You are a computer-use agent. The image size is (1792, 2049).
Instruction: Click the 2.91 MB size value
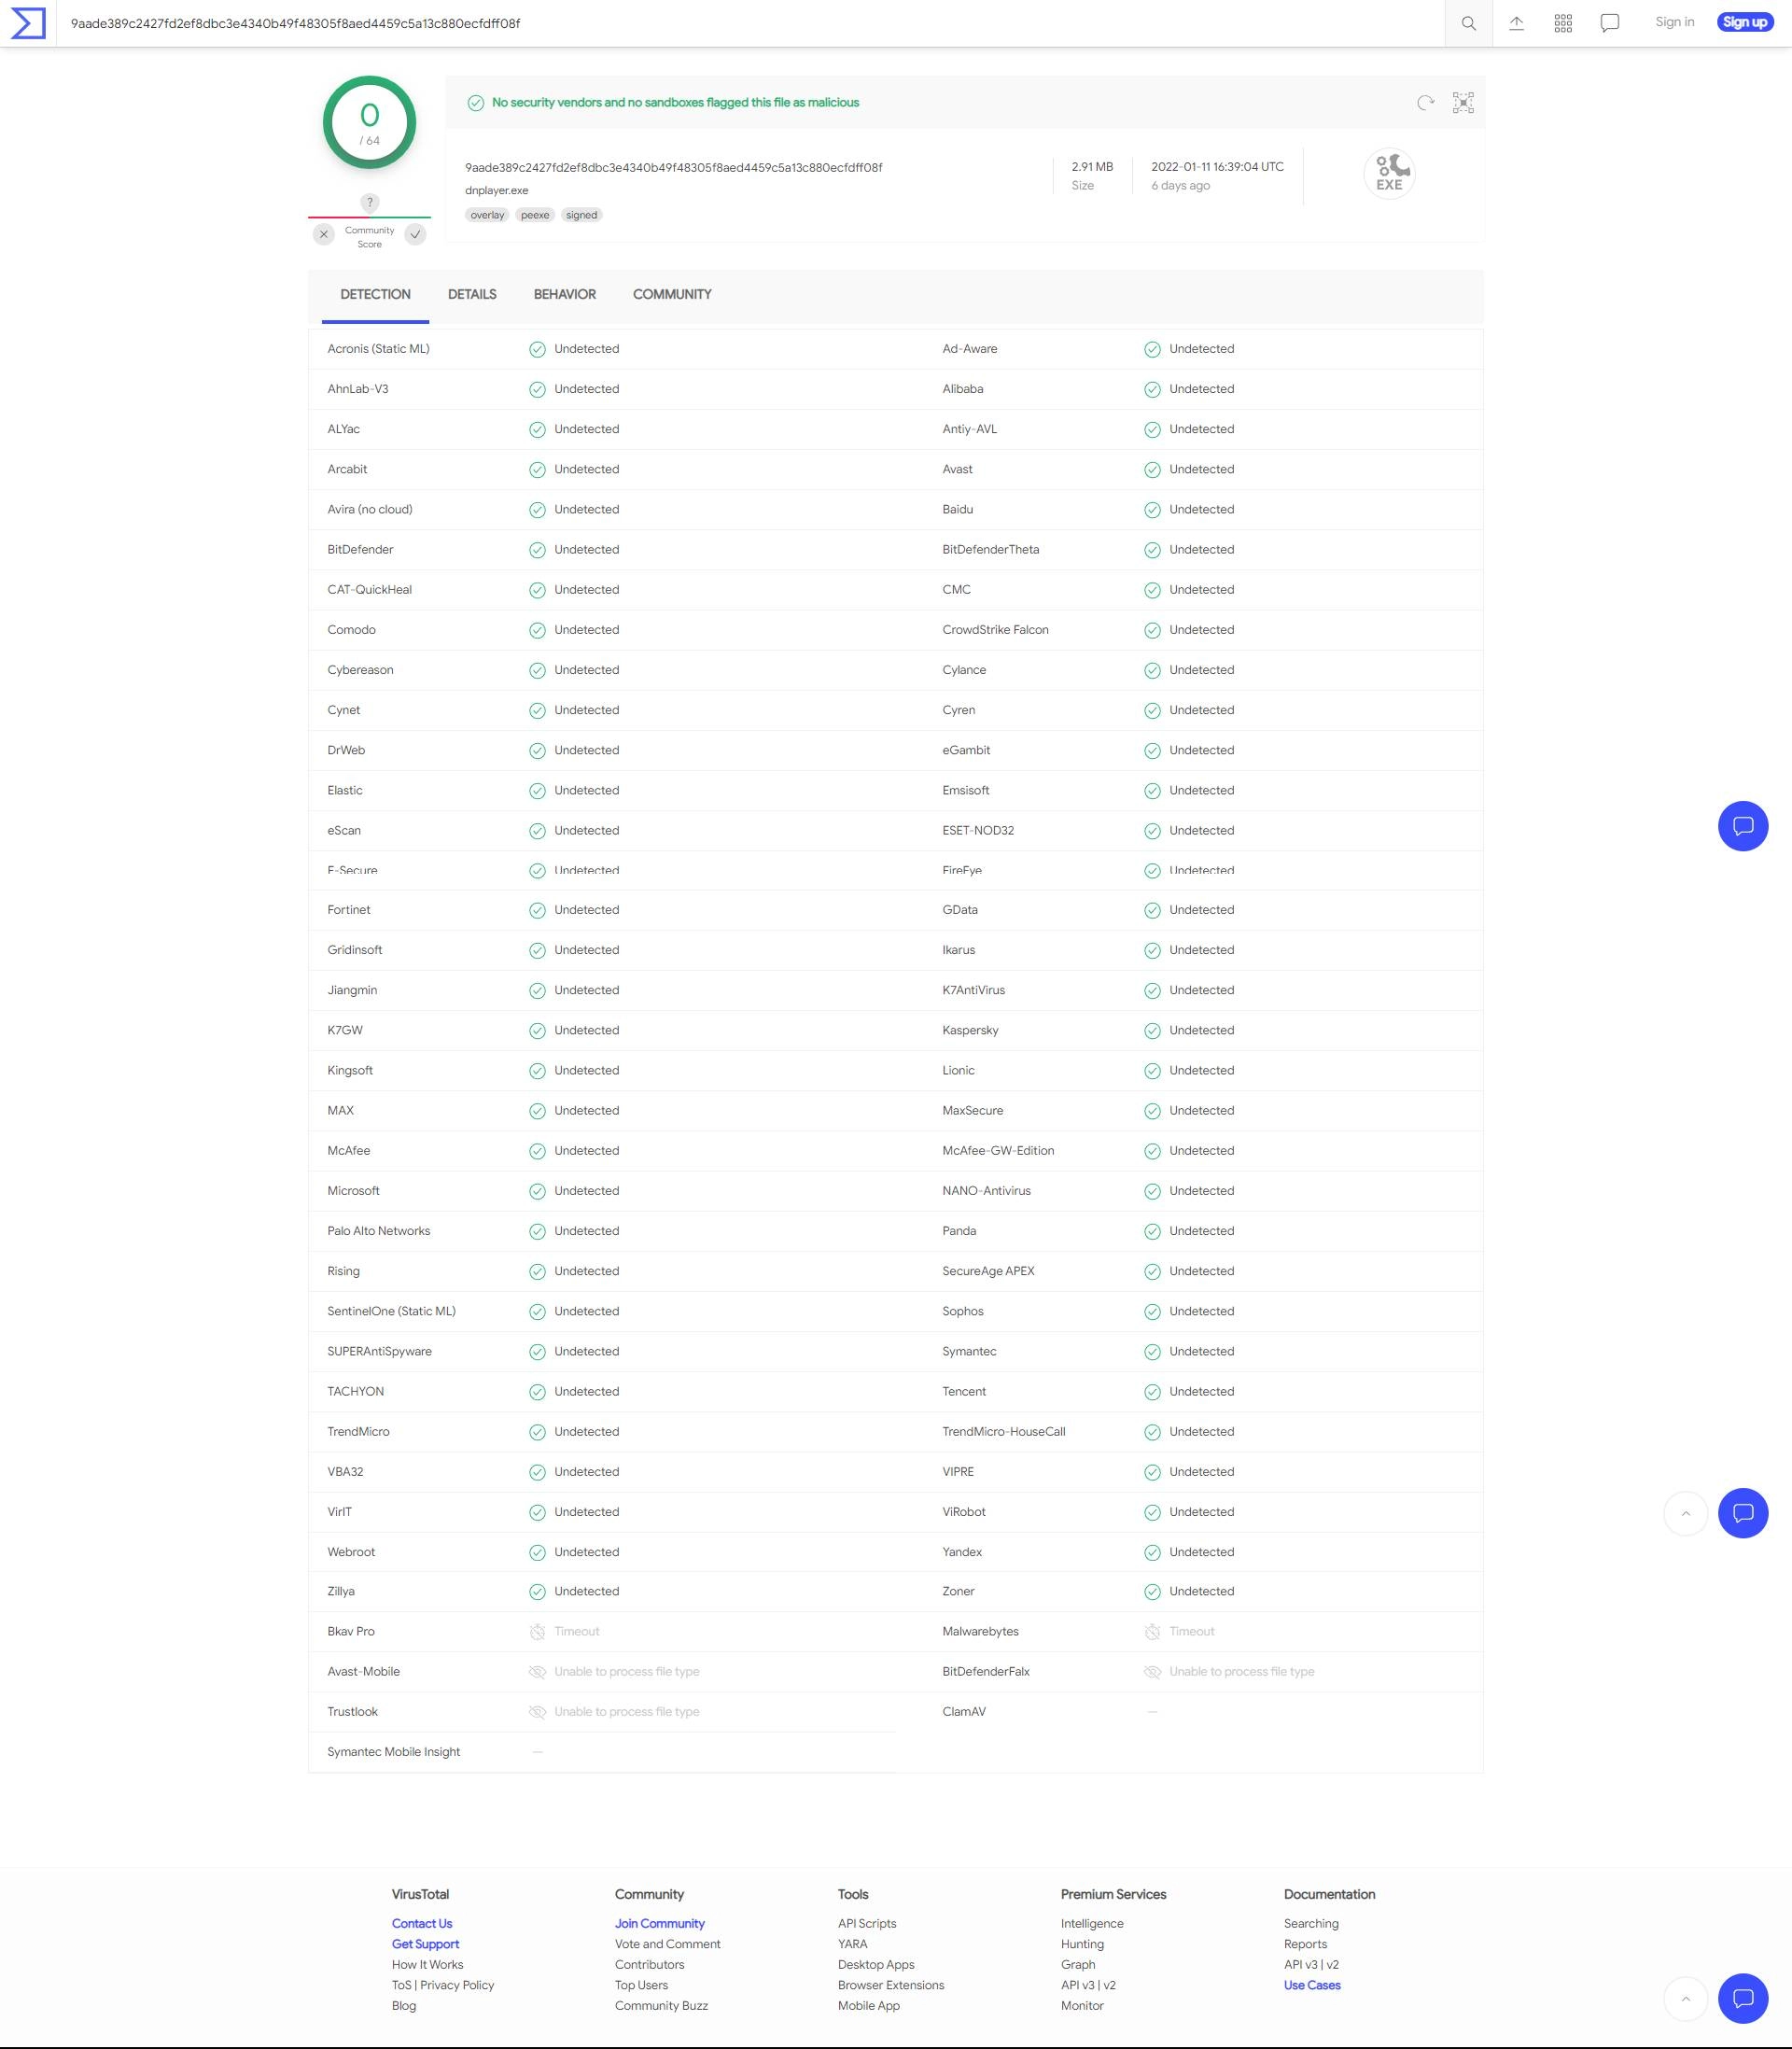[1092, 167]
